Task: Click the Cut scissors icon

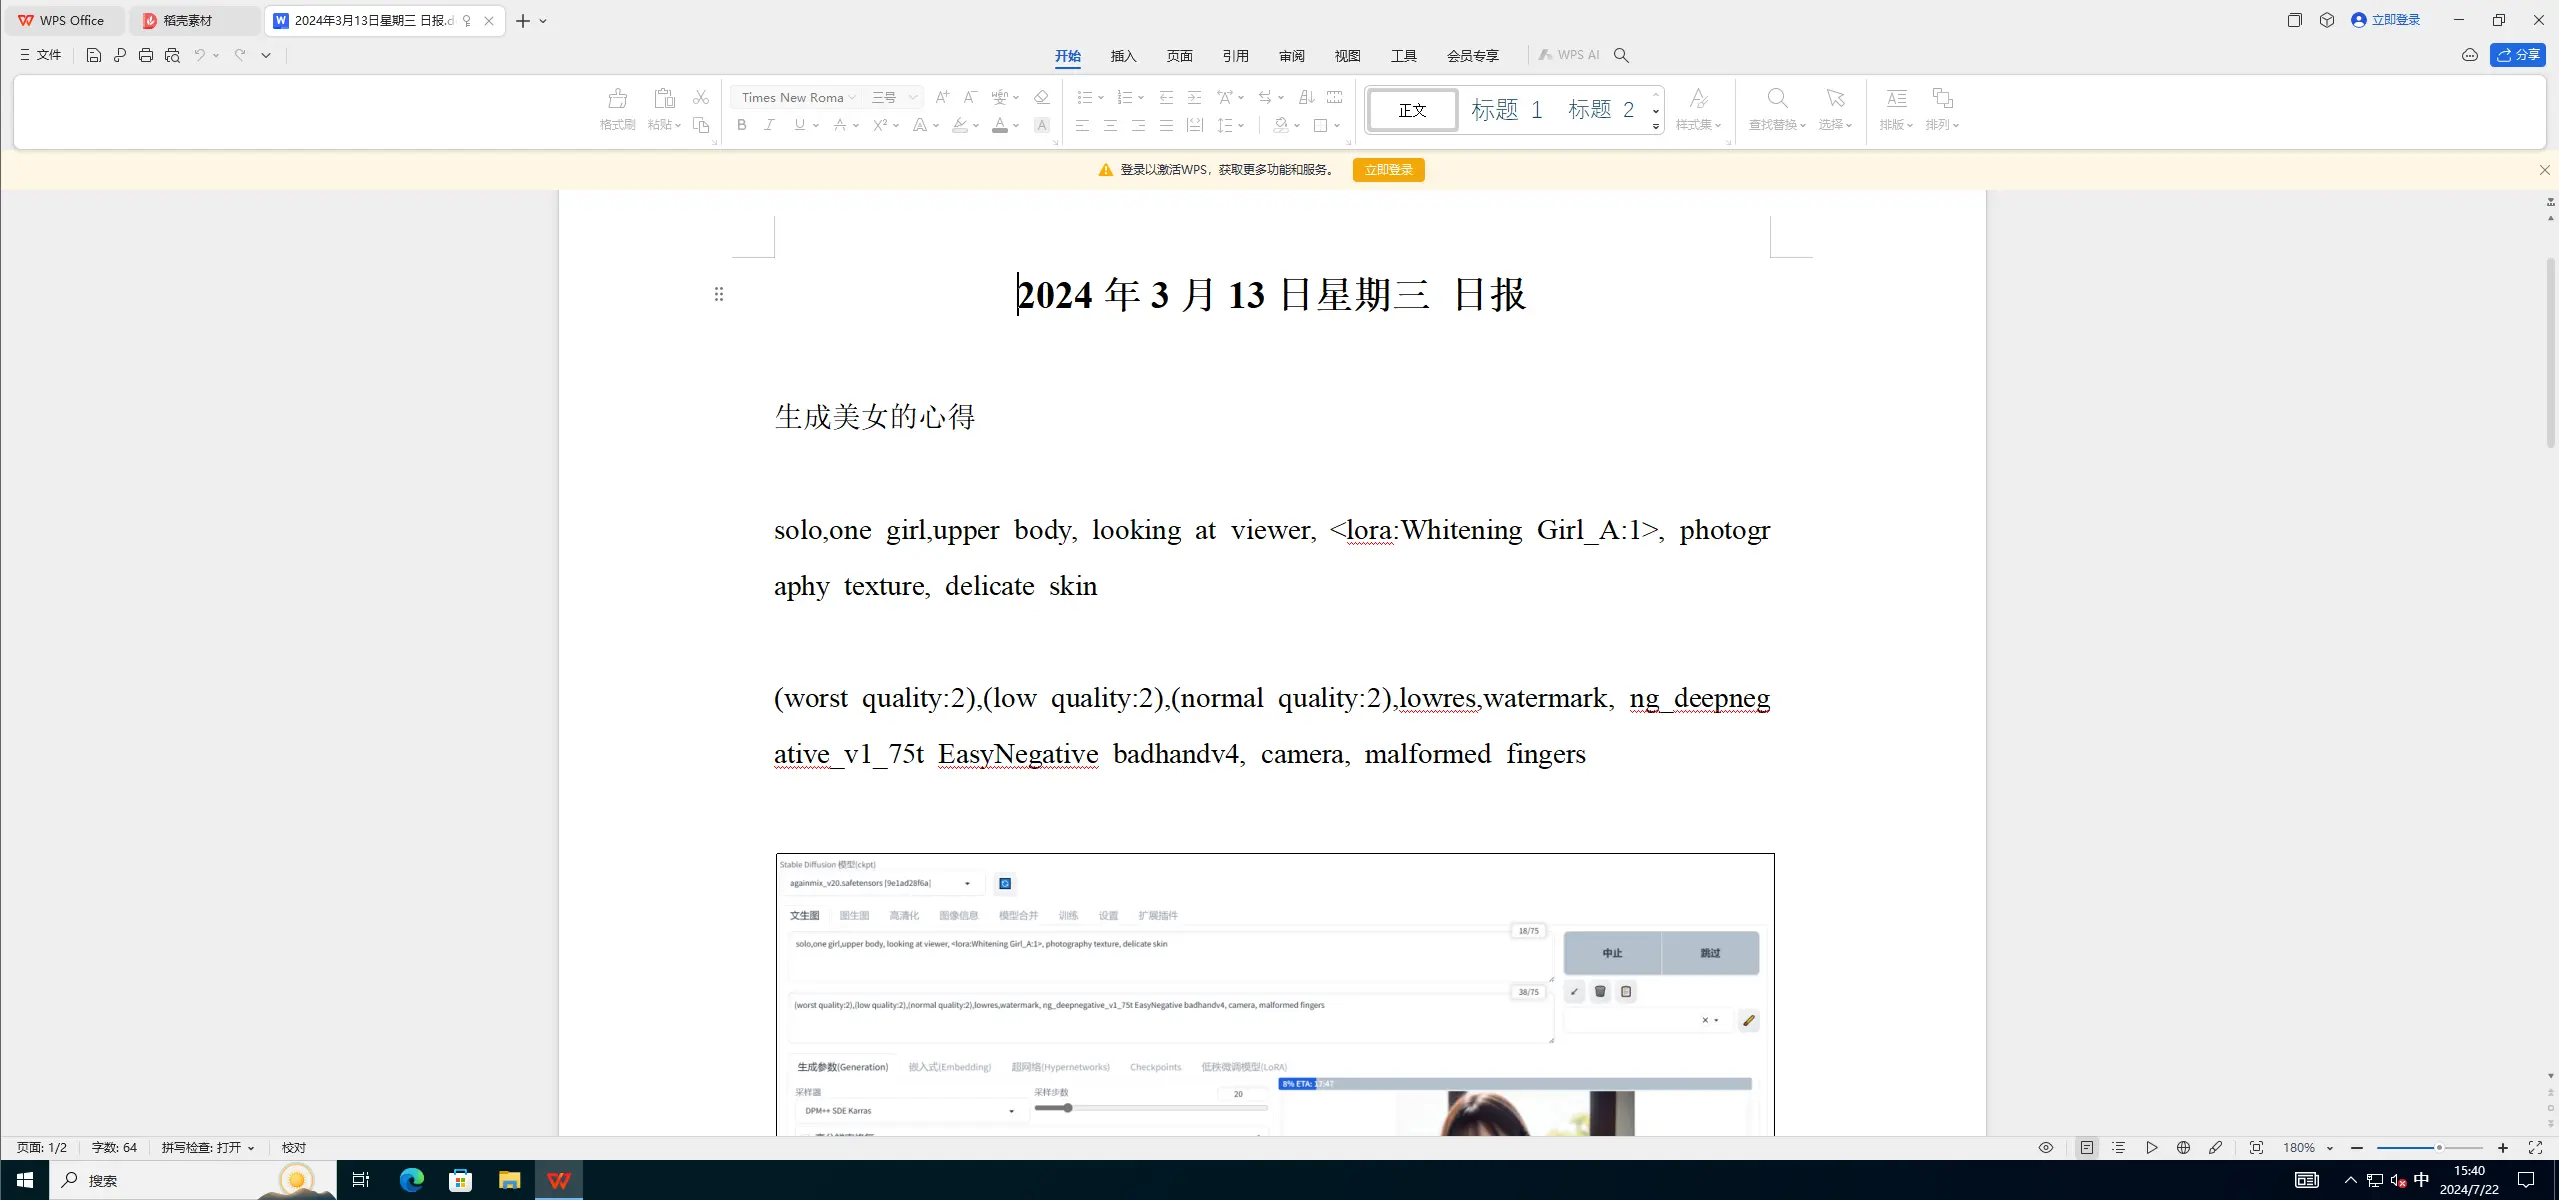Action: [x=700, y=97]
